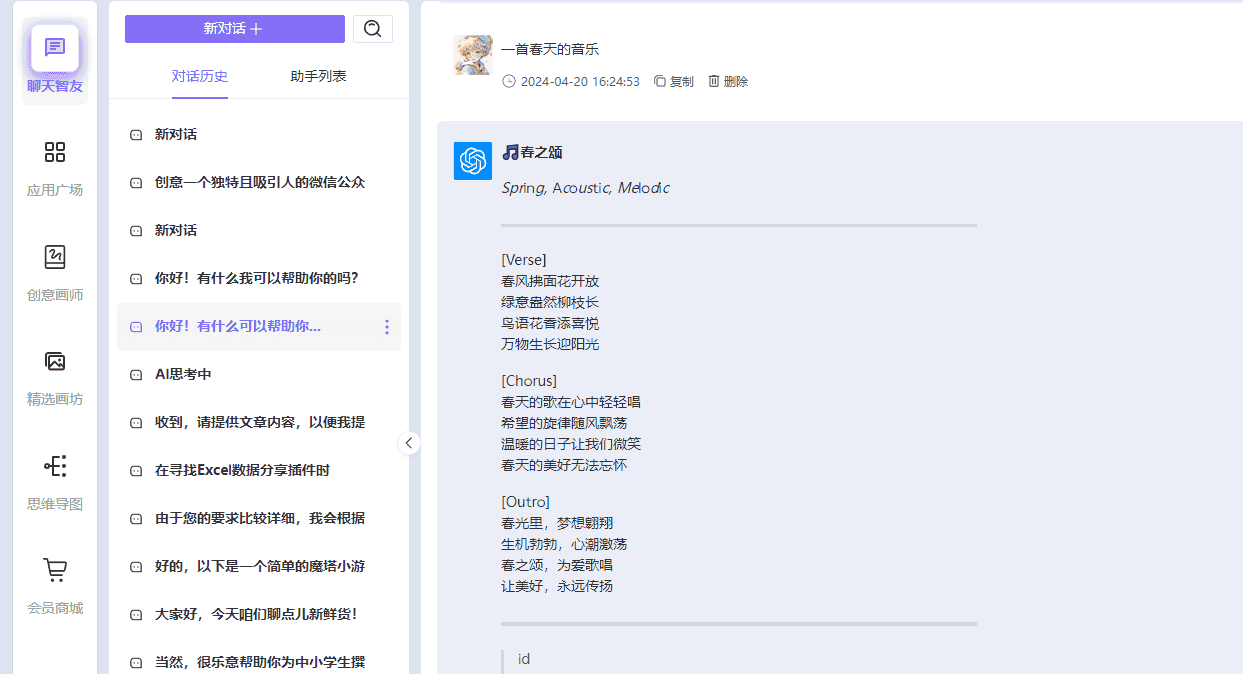Click the copy icon next to 复制
This screenshot has height=674, width=1243.
click(661, 81)
